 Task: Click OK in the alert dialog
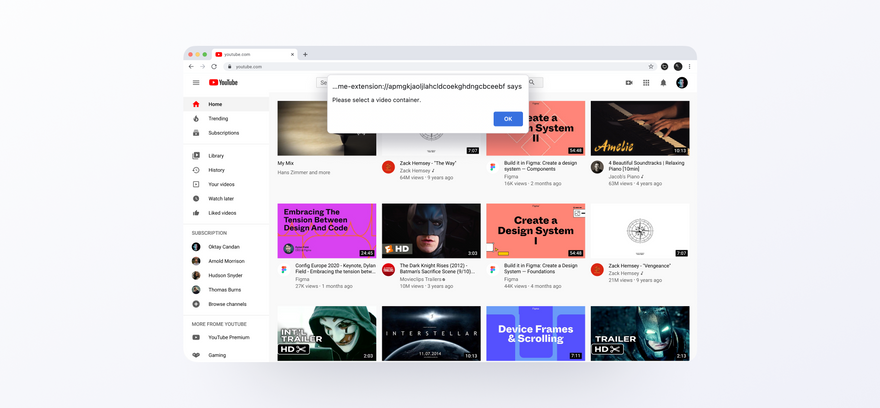508,119
